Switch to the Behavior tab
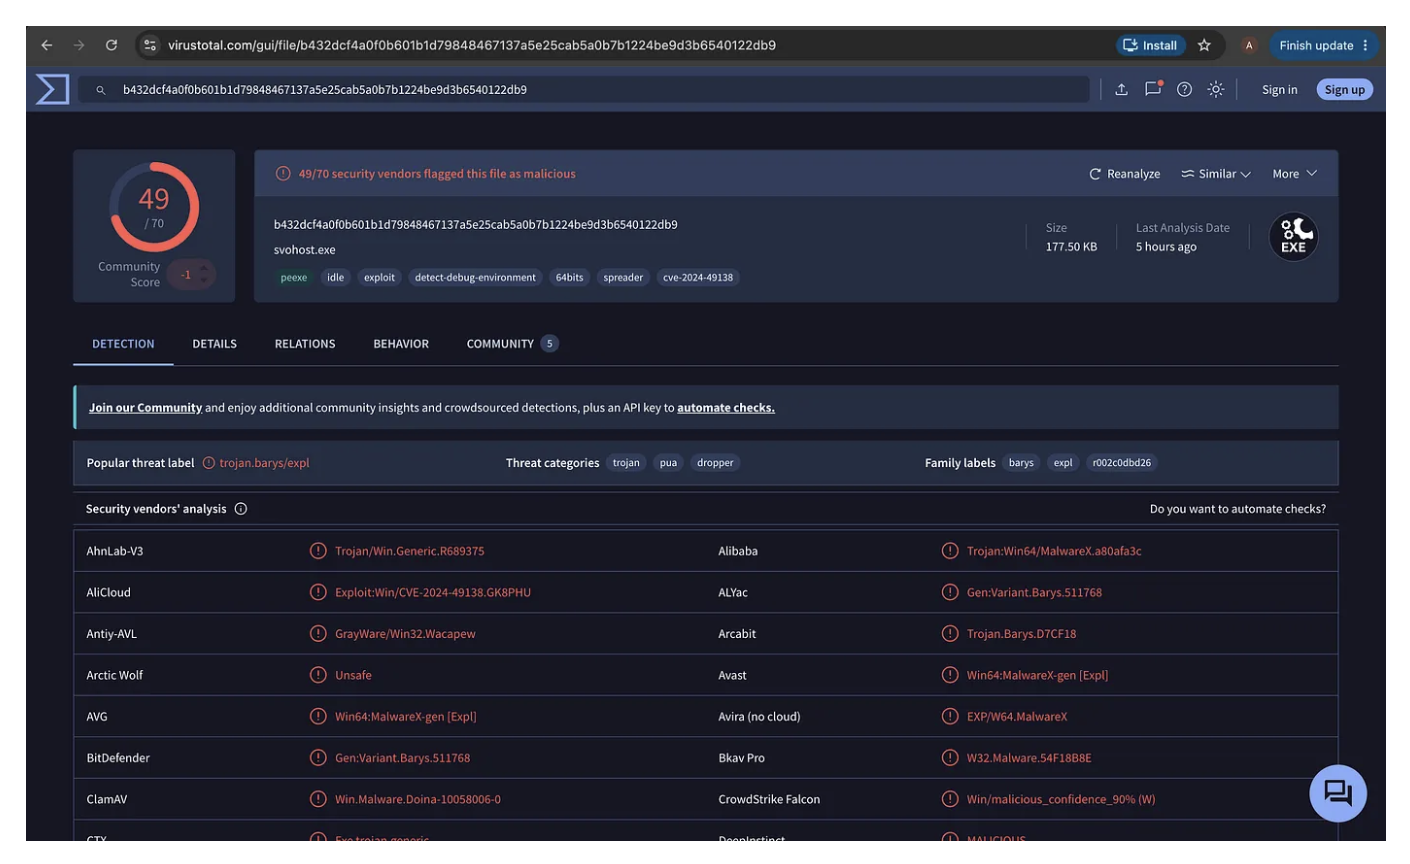Screen dimensions: 1410x864 click(401, 344)
